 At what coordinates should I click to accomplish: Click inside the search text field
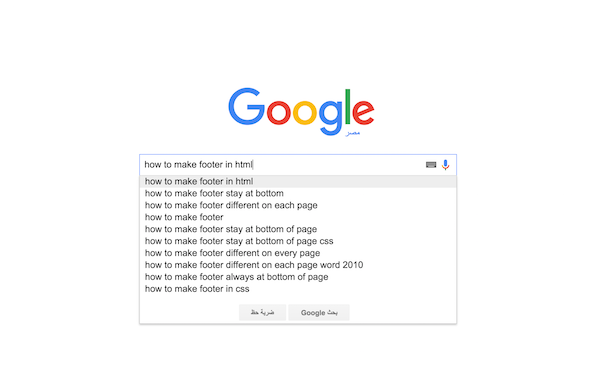(x=283, y=165)
